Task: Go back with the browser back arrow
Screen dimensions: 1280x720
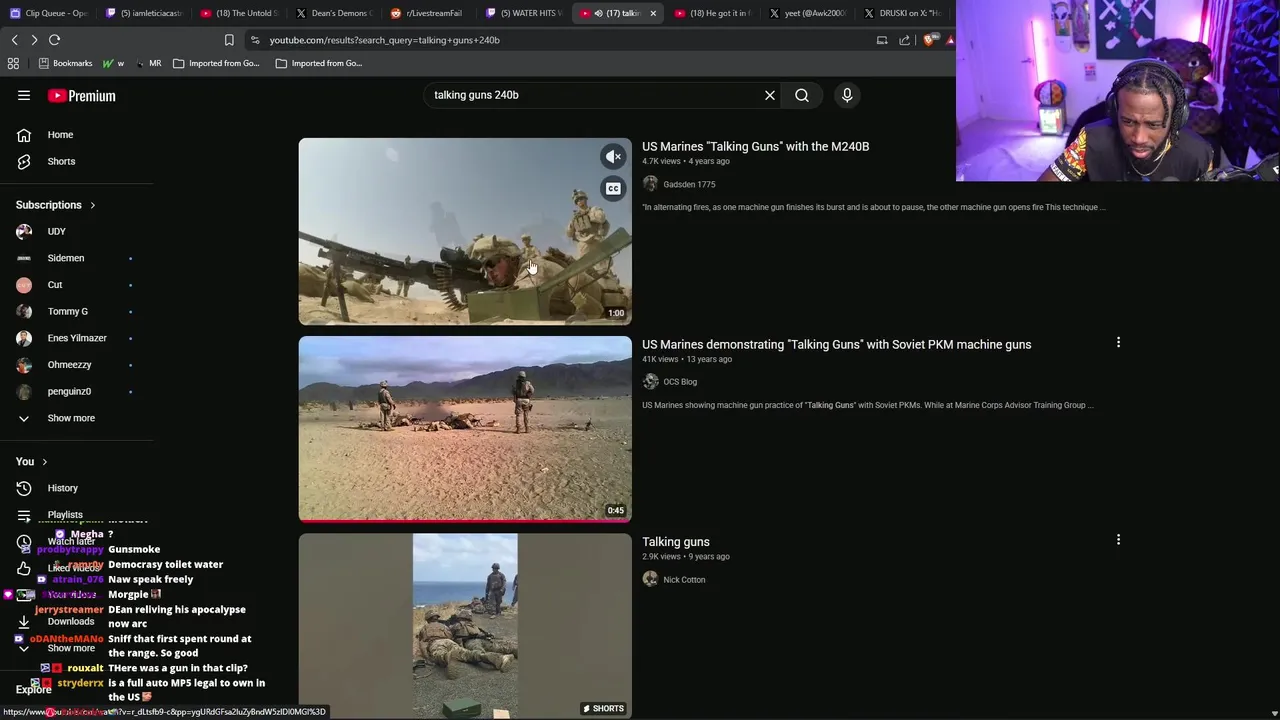Action: [x=14, y=40]
